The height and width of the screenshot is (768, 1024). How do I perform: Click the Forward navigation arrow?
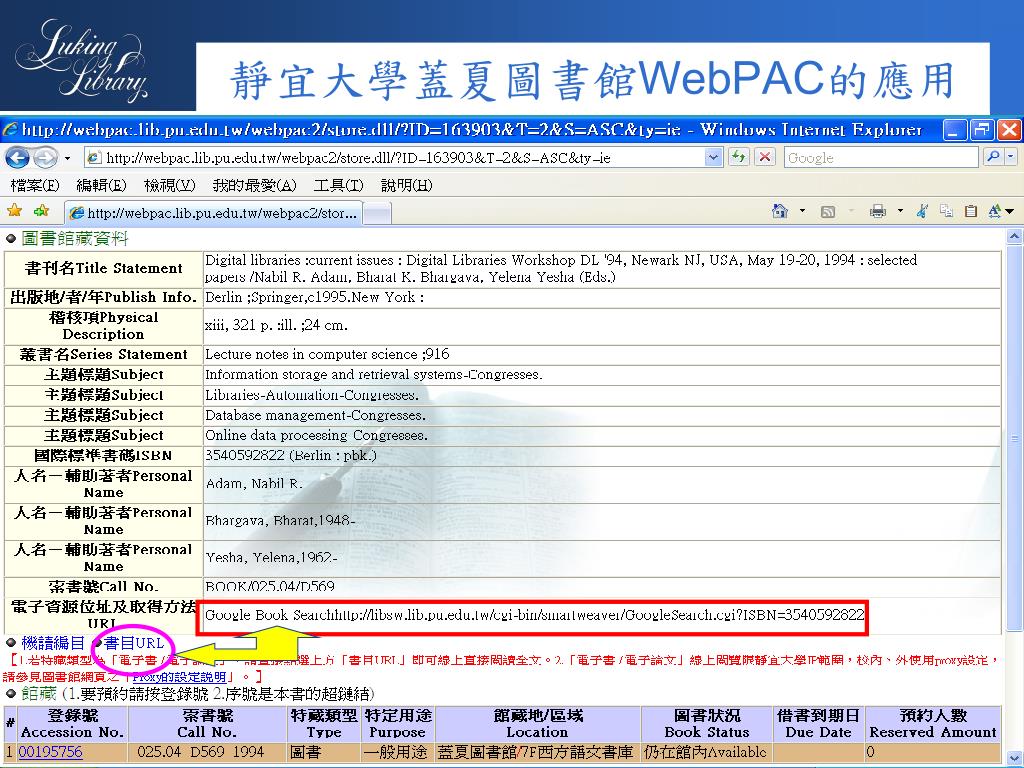[x=46, y=157]
